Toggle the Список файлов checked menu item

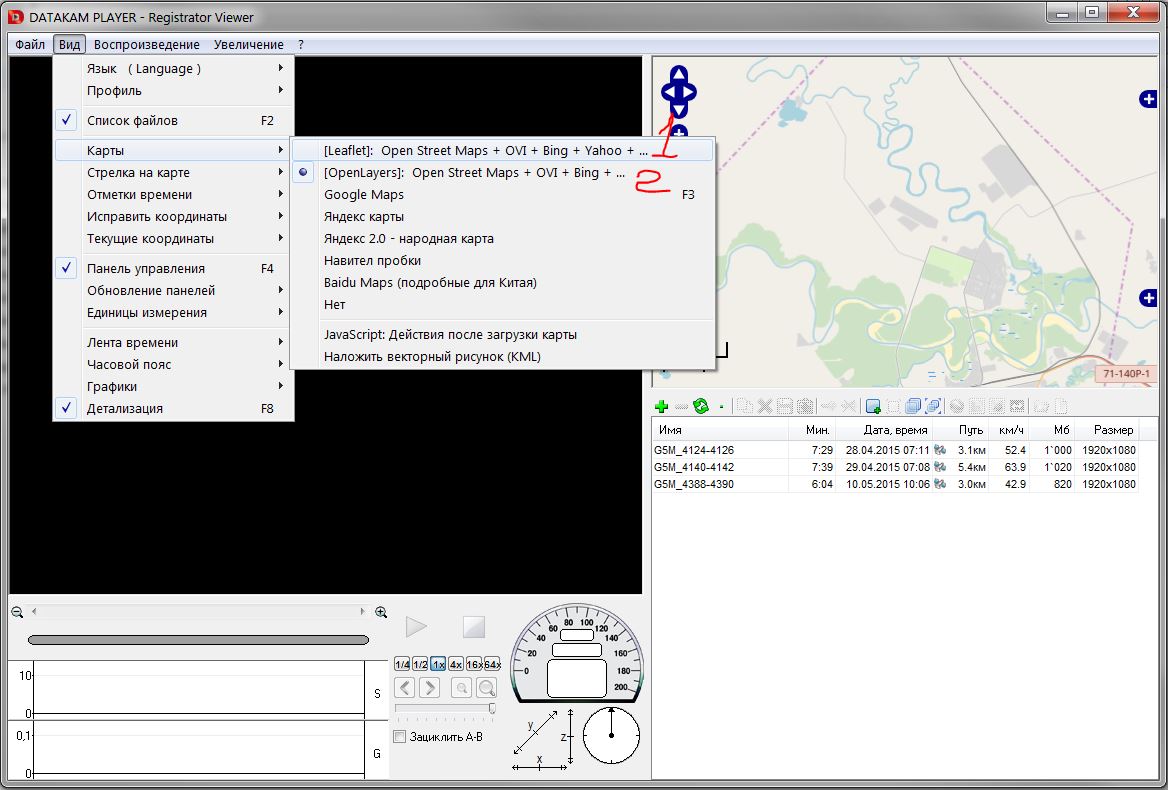(x=132, y=120)
